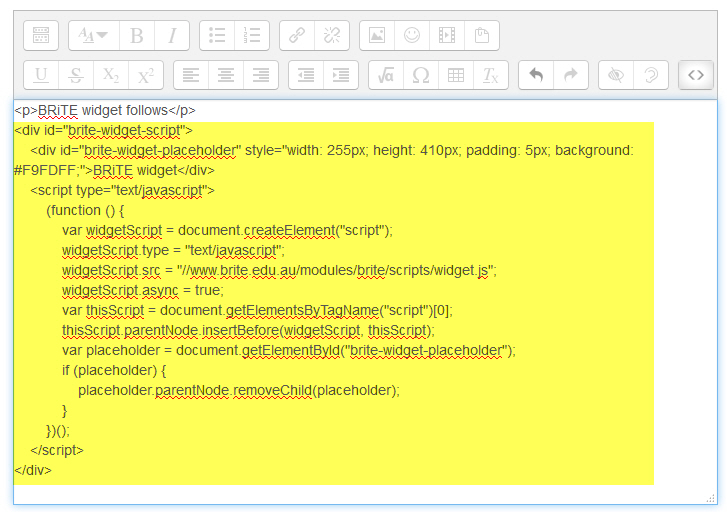Align text to the right
The height and width of the screenshot is (512, 727).
coord(261,75)
